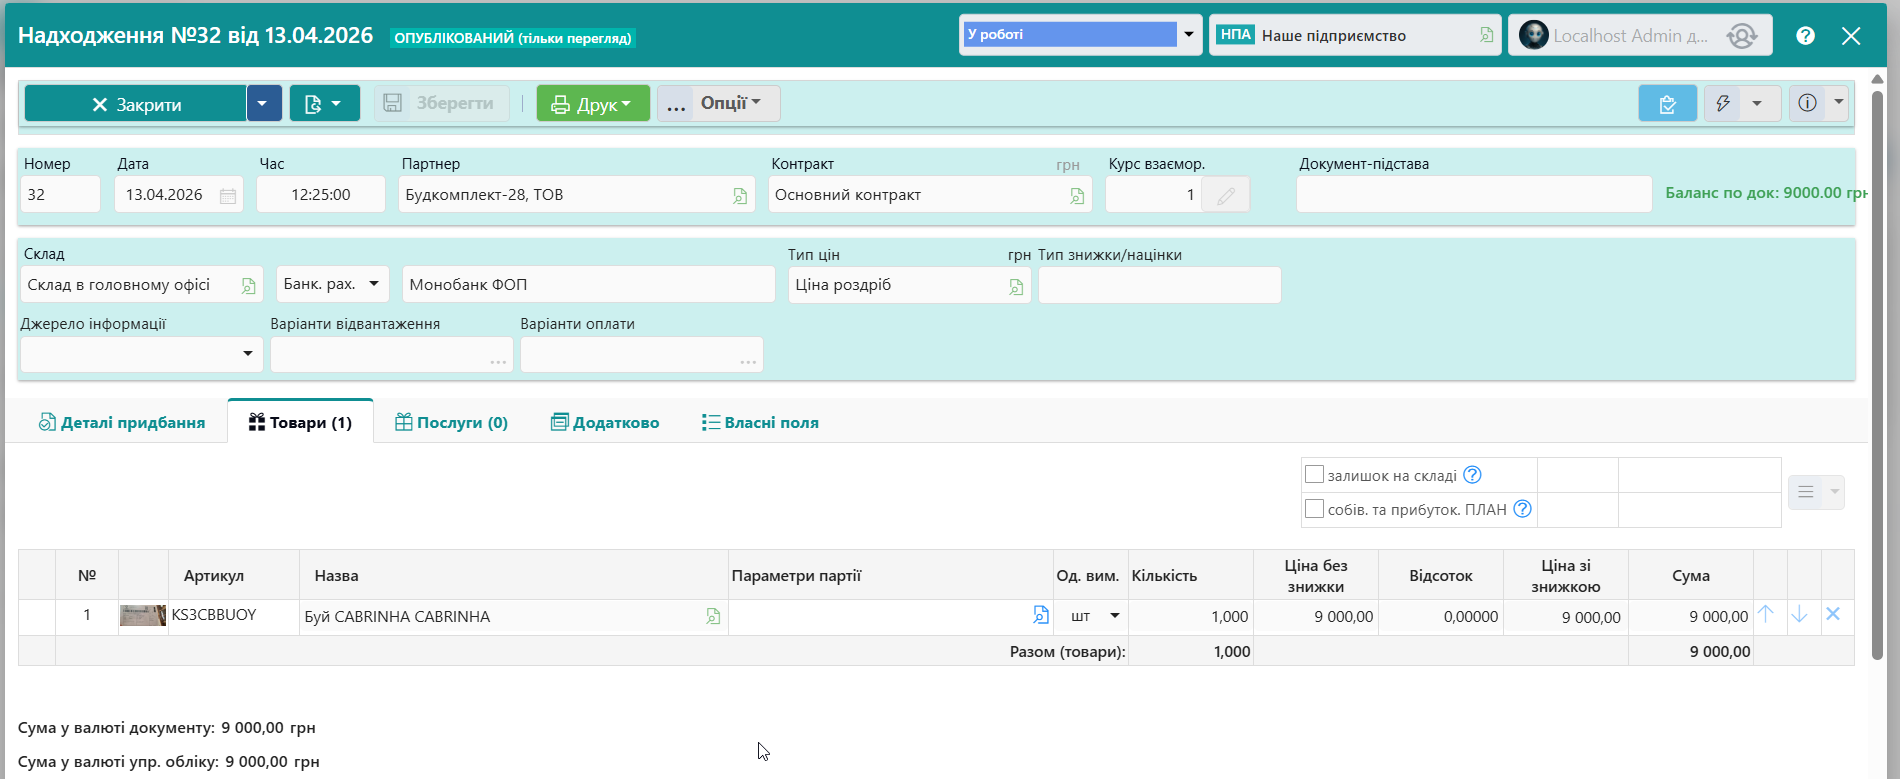Open batch parameters icon in the goods row
The width and height of the screenshot is (1900, 779).
click(1041, 615)
